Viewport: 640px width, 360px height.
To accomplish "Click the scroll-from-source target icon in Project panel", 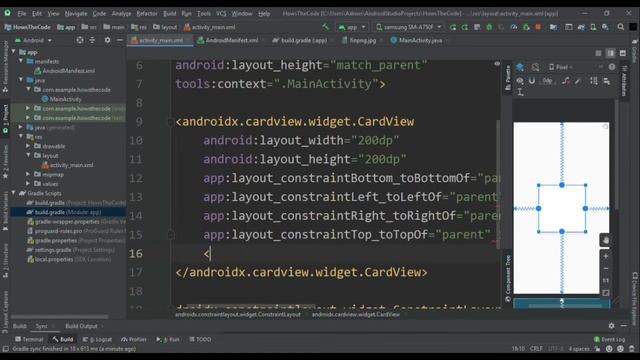I will pyautogui.click(x=80, y=40).
